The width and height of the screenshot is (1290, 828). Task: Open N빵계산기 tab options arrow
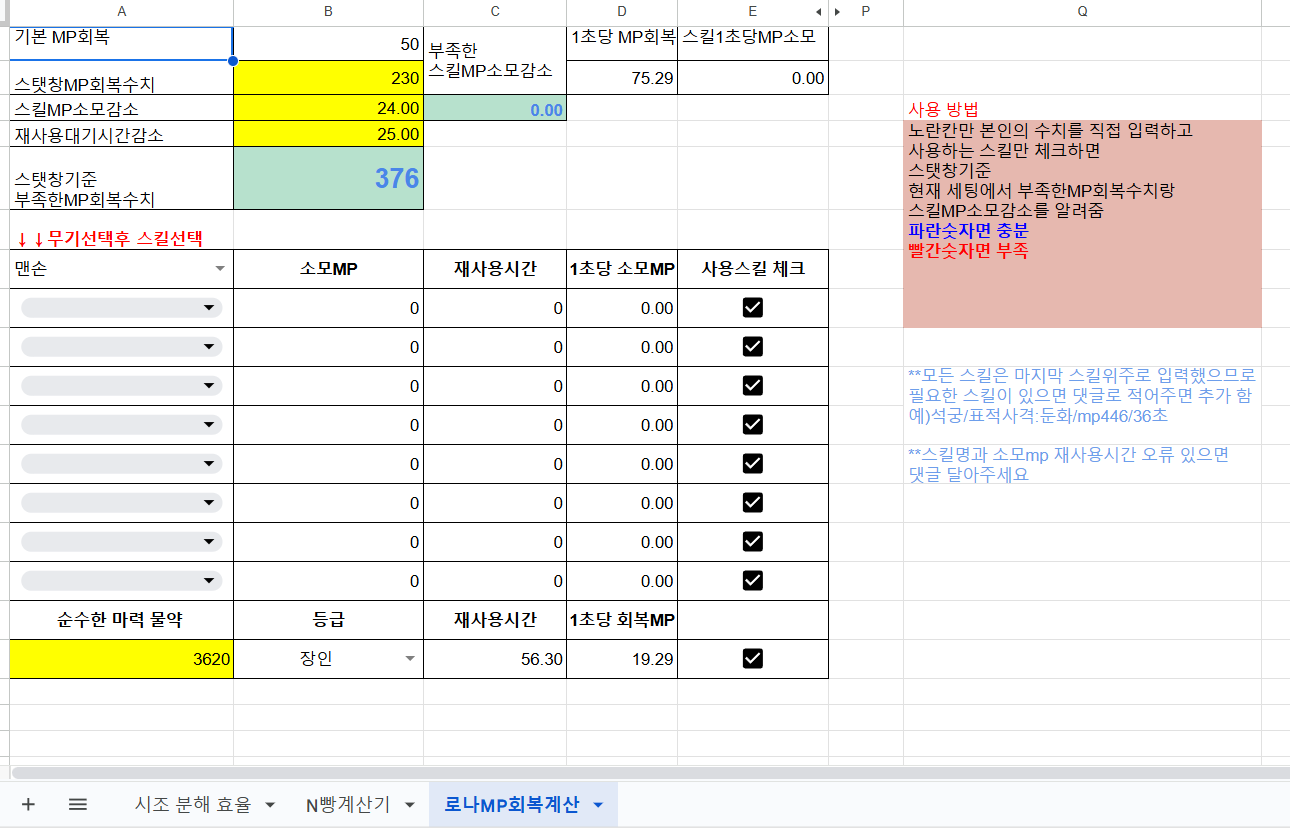click(409, 805)
